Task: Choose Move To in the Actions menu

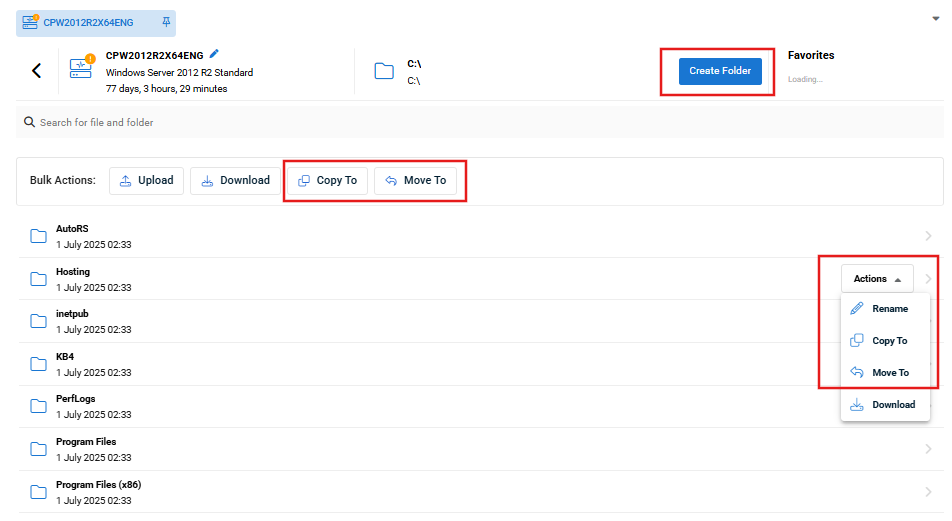Action: [x=885, y=372]
